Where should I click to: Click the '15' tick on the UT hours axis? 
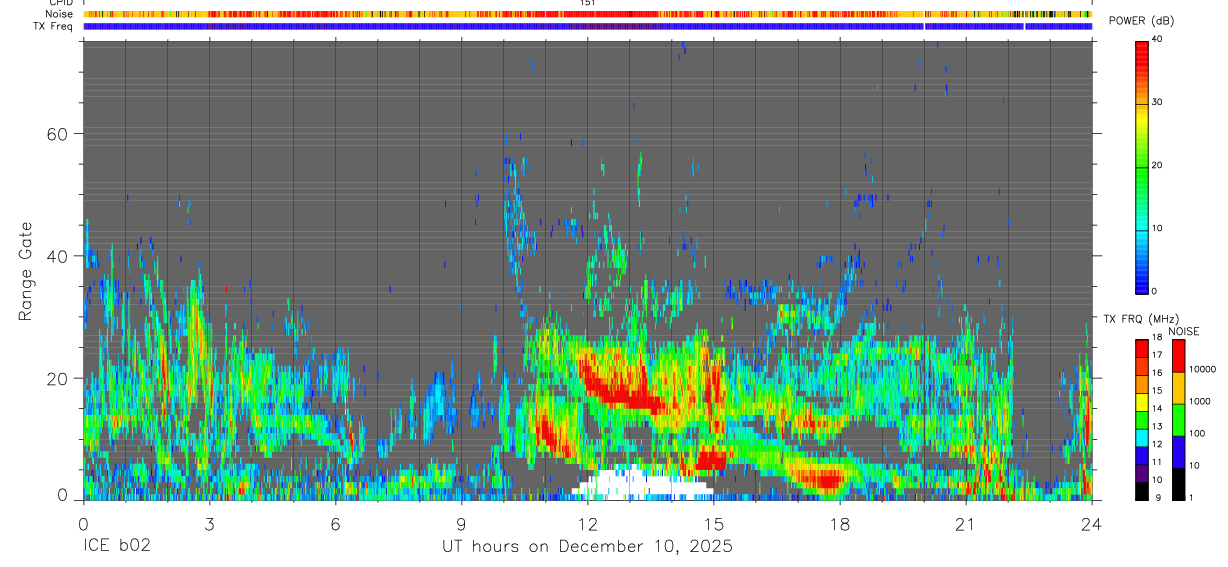tap(714, 523)
